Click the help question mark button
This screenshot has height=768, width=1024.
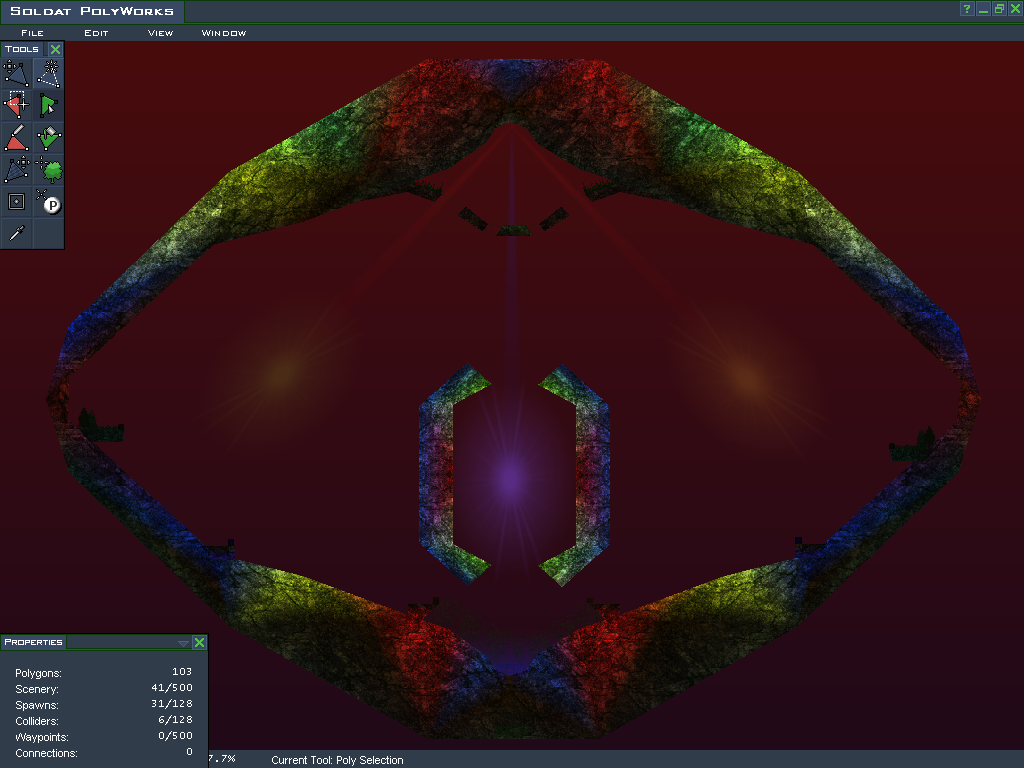967,9
